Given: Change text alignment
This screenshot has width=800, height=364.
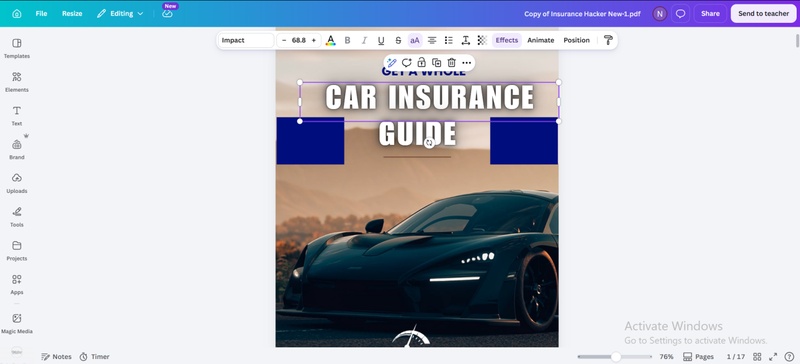Looking at the screenshot, I should point(432,40).
